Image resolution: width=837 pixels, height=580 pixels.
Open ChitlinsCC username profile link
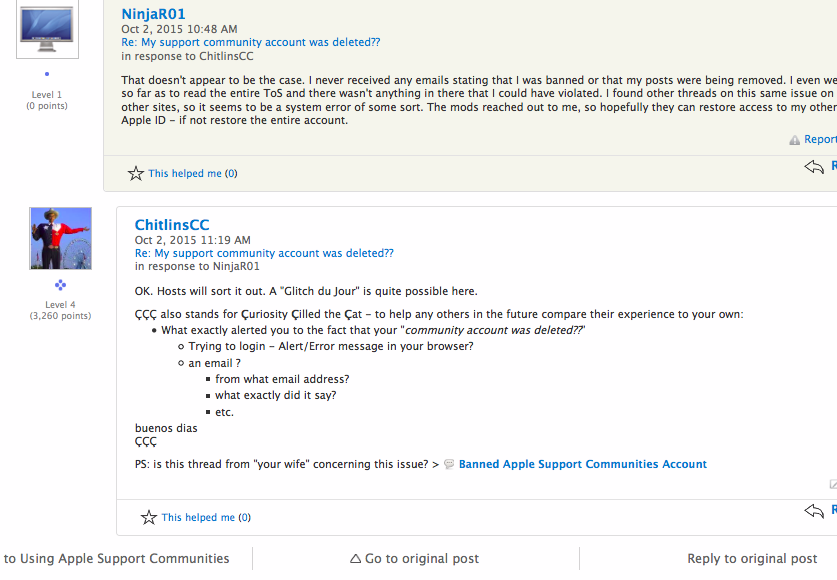pos(172,225)
